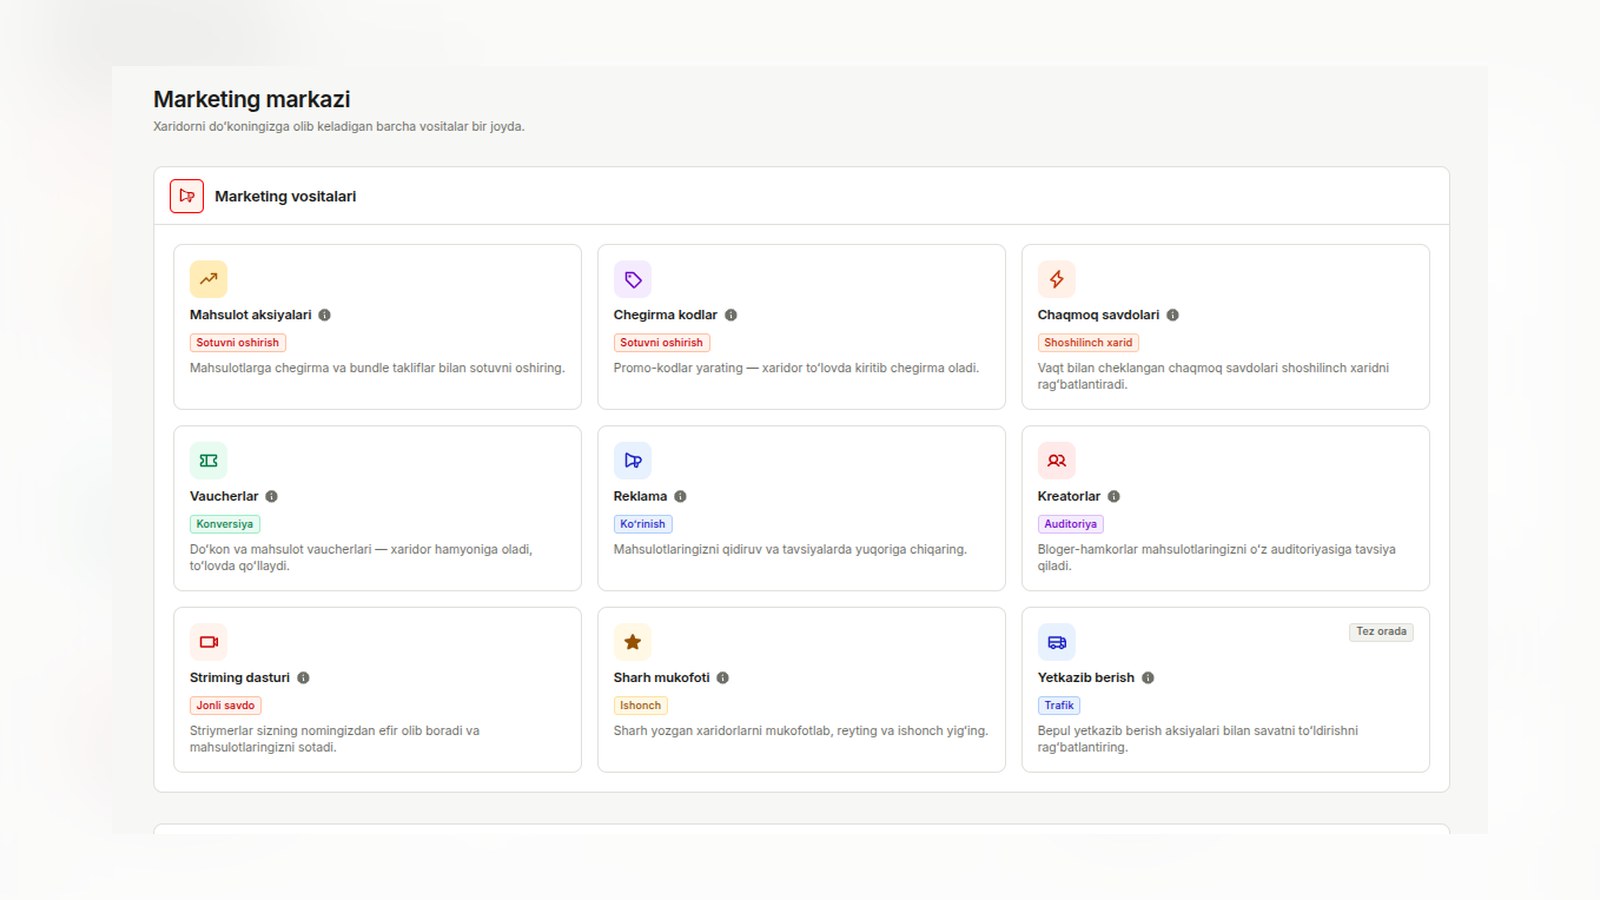Click the Sharh mukofoti star icon
Screen dimensions: 1600x900
[x=632, y=642]
